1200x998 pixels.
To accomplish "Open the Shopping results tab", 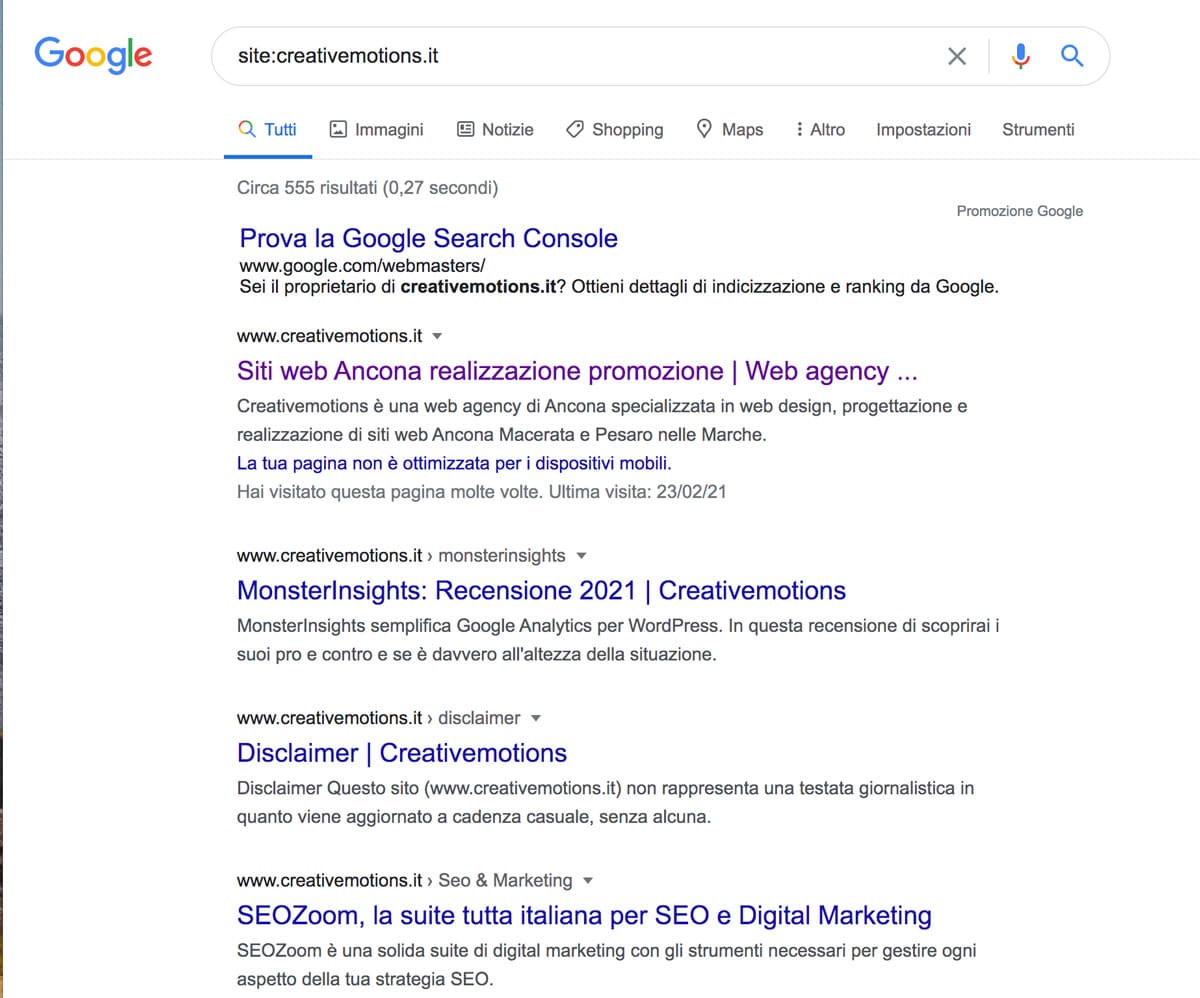I will tap(615, 129).
